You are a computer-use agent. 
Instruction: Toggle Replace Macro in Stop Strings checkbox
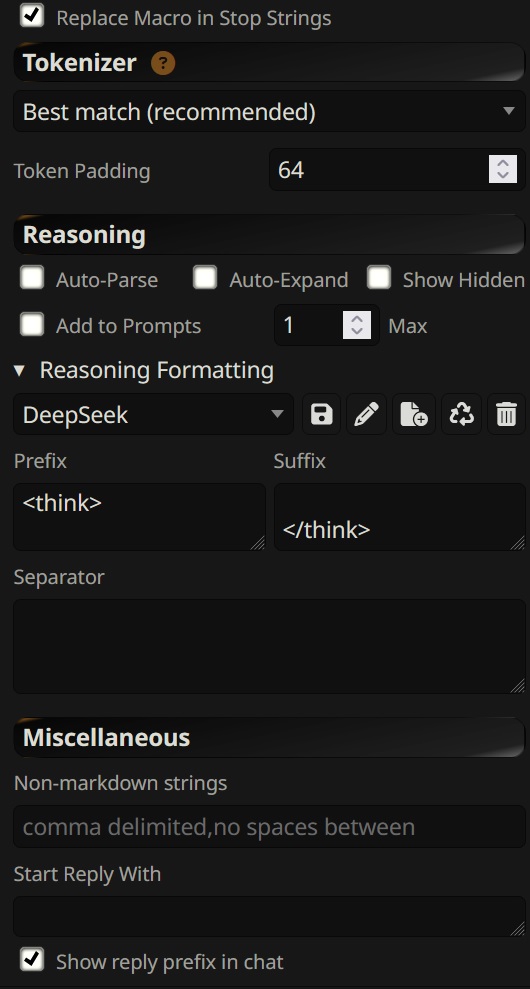point(32,15)
